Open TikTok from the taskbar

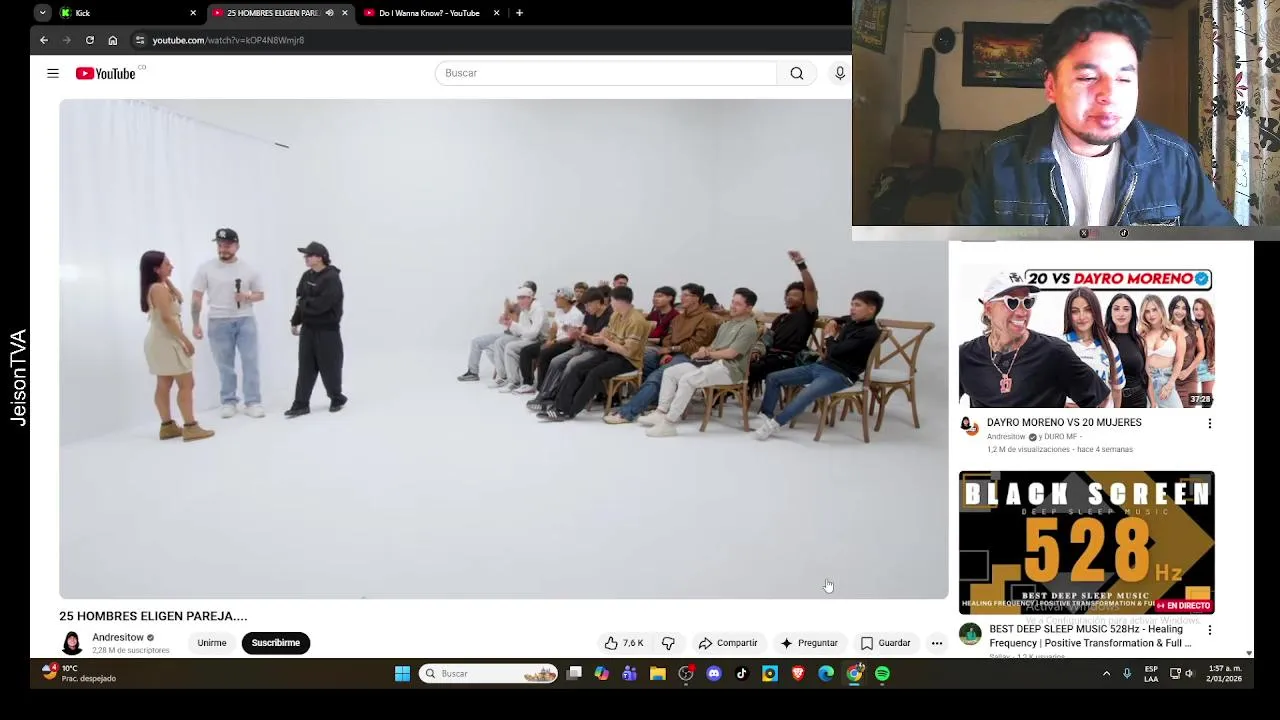(742, 674)
